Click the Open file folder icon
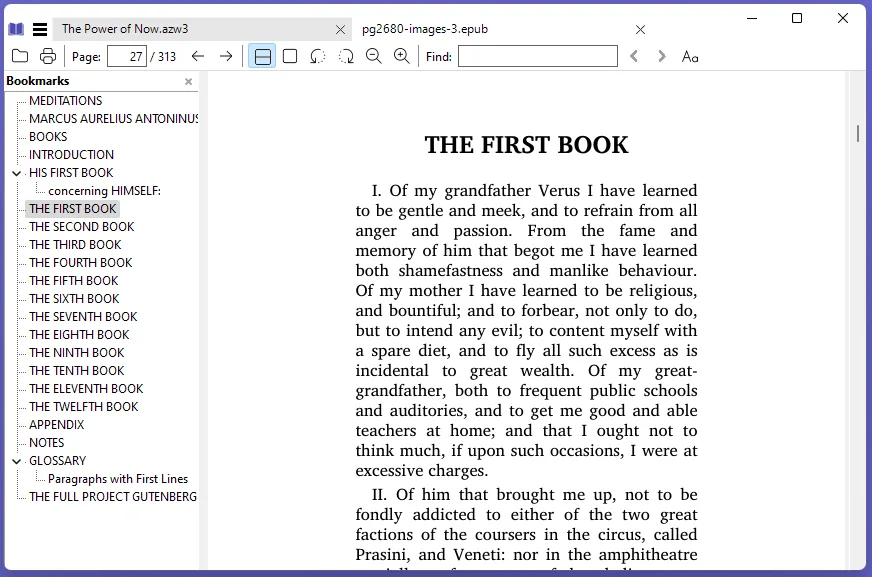Viewport: 872px width, 577px height. click(x=20, y=56)
